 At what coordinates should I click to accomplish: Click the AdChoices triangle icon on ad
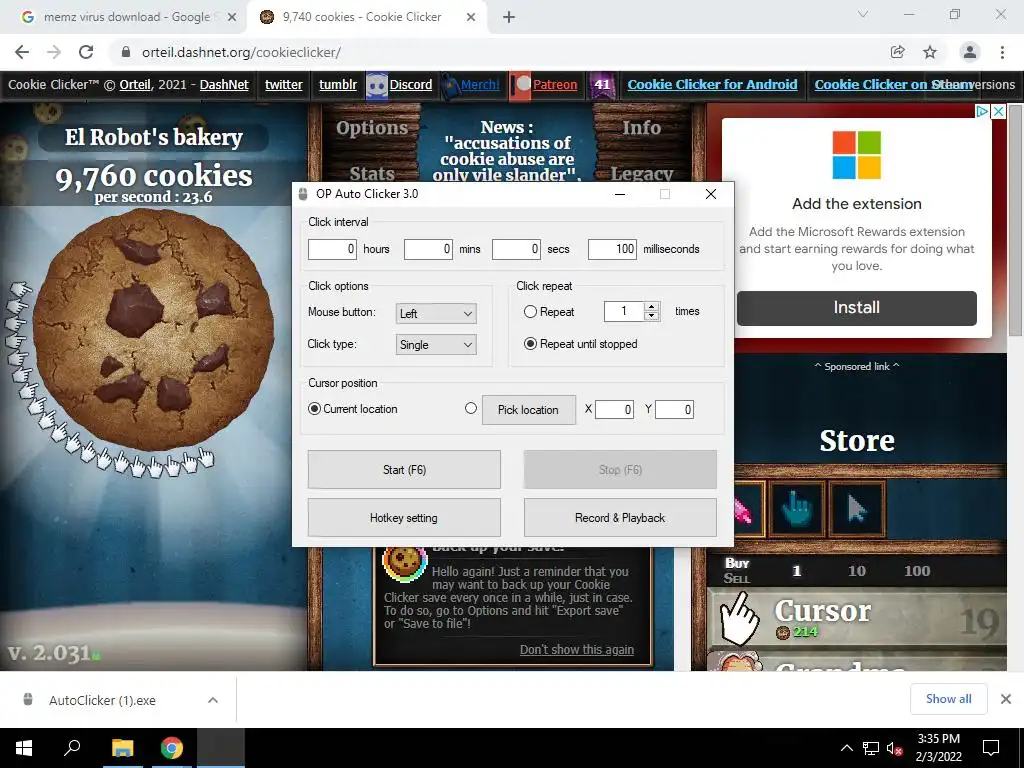click(982, 111)
